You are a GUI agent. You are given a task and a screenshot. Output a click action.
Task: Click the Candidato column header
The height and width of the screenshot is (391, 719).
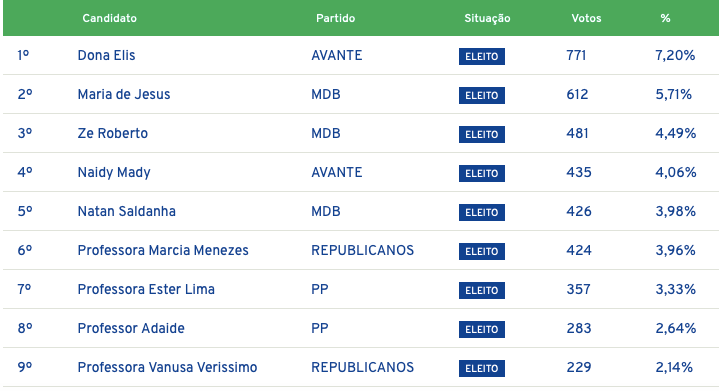pos(109,18)
